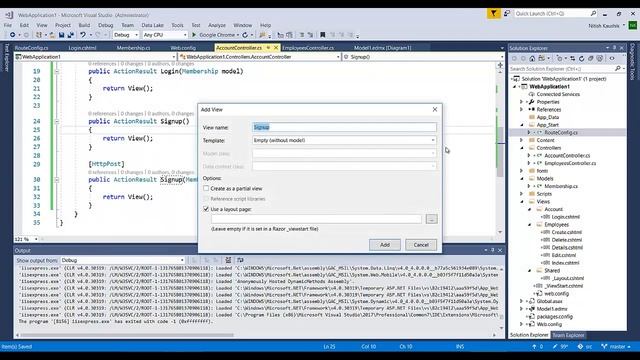Switch to the EmployeesController.cs tab
The image size is (640, 360).
tap(308, 48)
